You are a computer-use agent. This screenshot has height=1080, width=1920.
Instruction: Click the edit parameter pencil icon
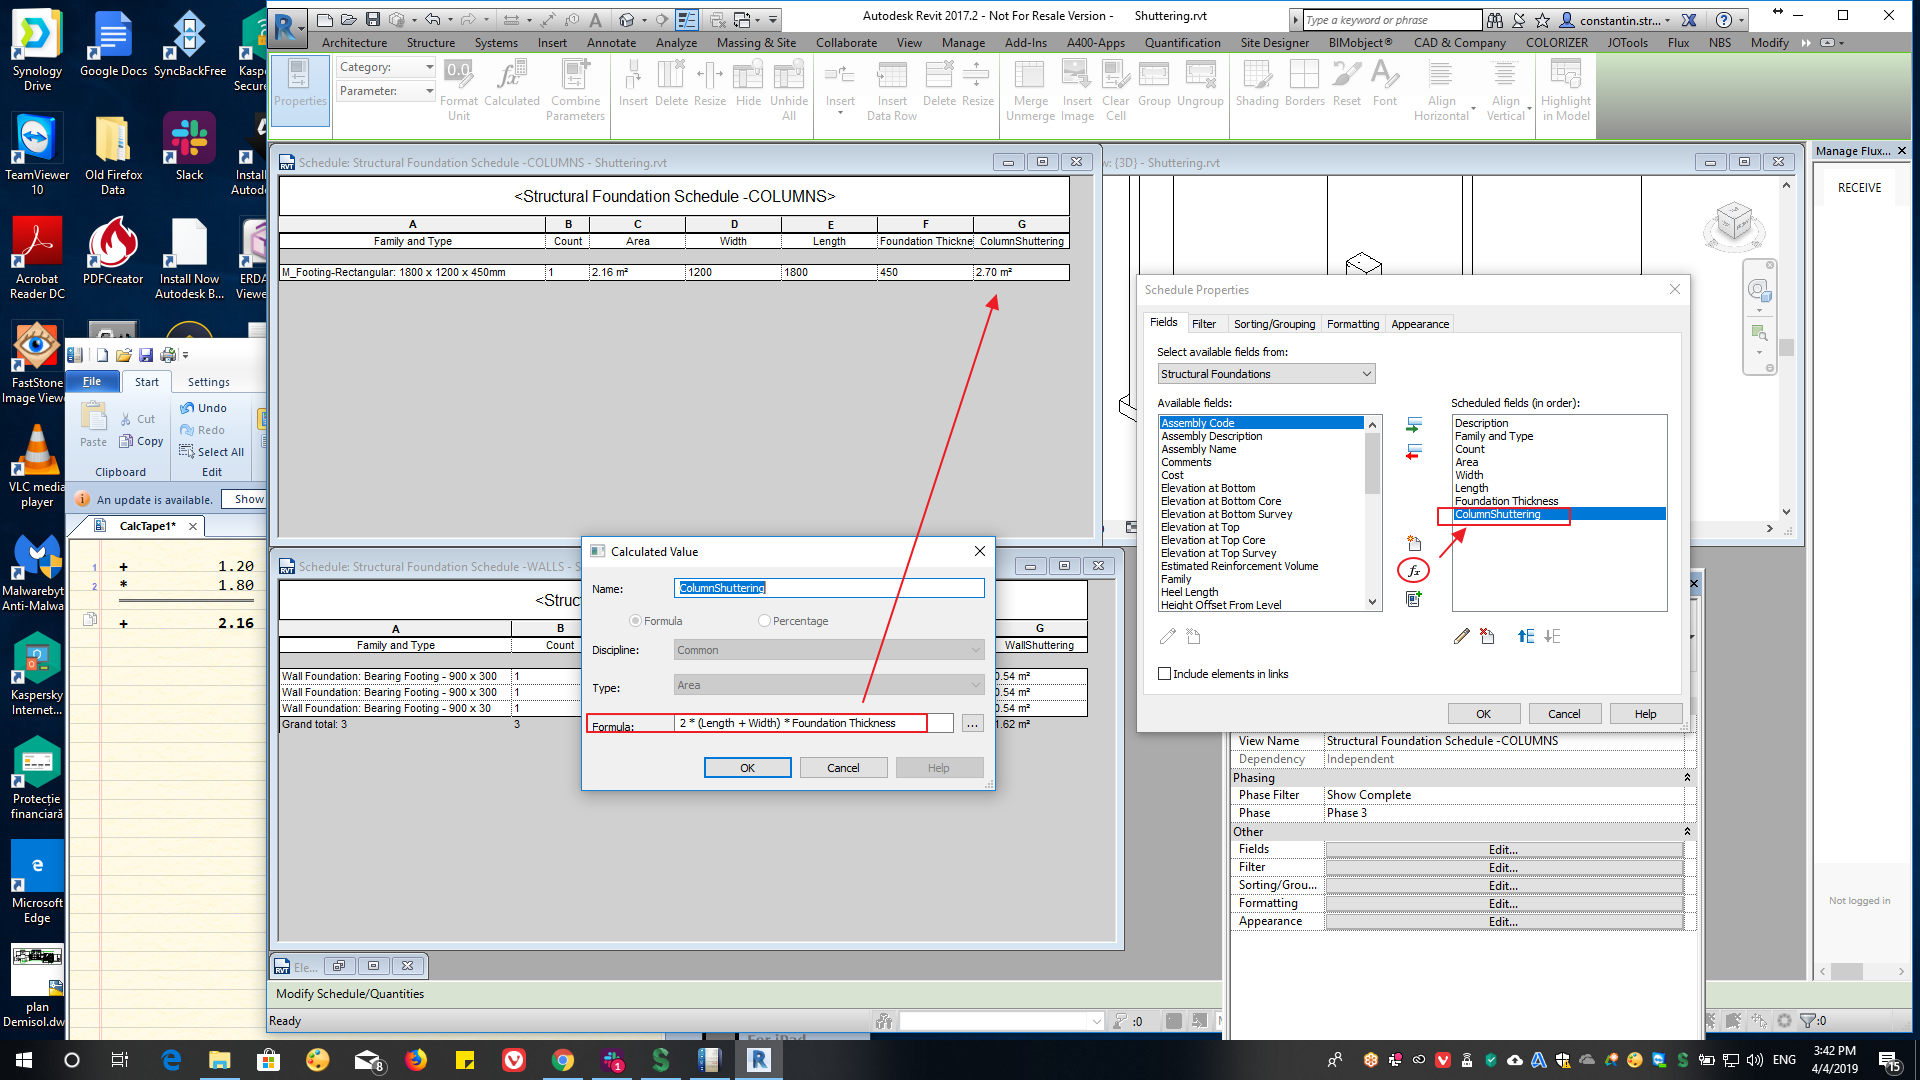1461,636
